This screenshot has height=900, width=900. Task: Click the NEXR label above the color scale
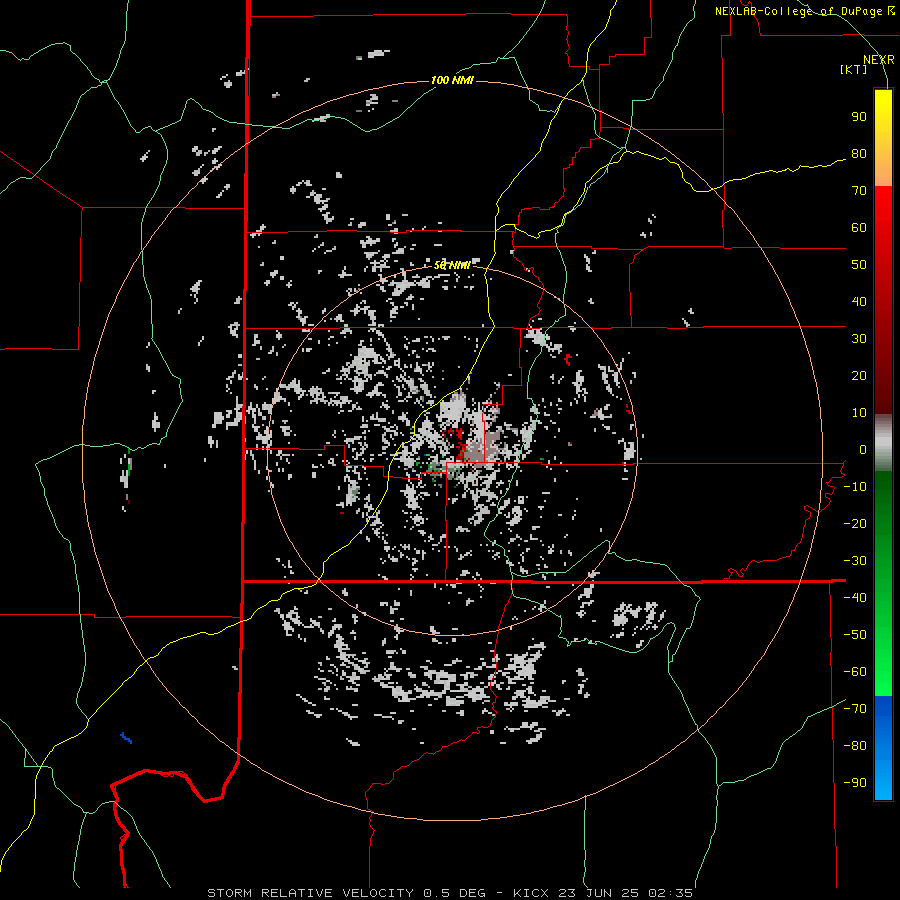(879, 60)
